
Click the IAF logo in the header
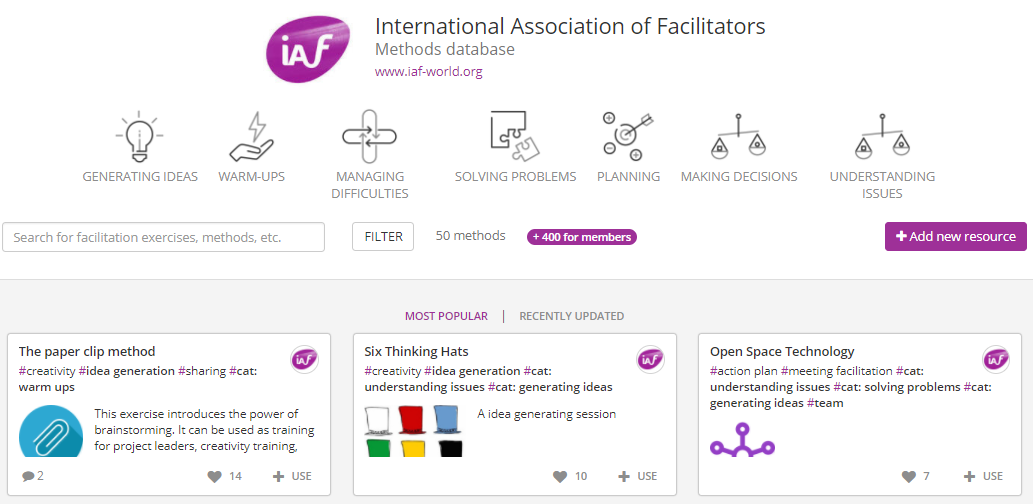click(307, 50)
